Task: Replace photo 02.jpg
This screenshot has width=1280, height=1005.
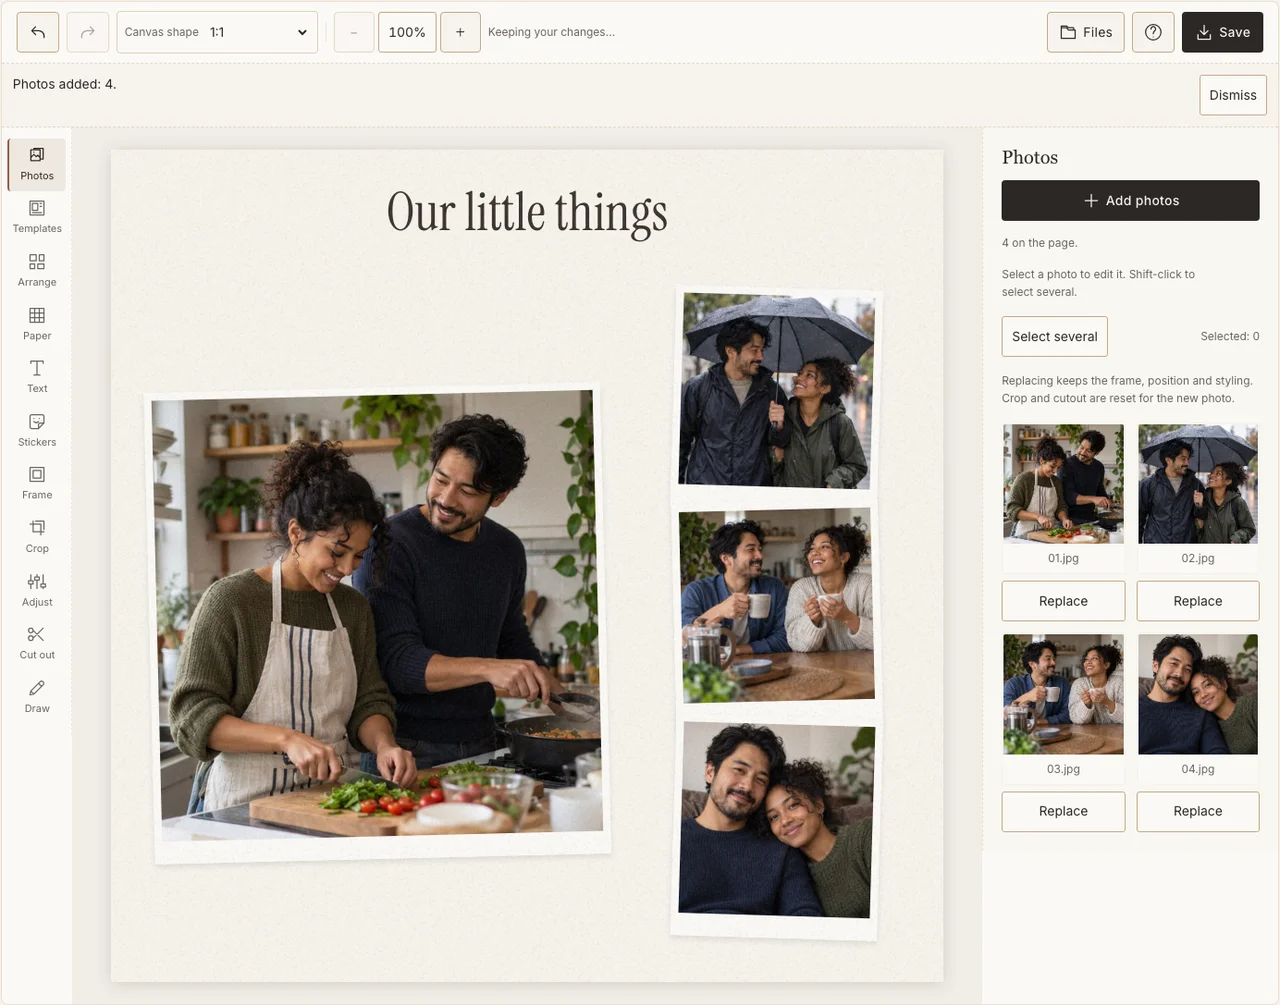Action: tap(1198, 601)
